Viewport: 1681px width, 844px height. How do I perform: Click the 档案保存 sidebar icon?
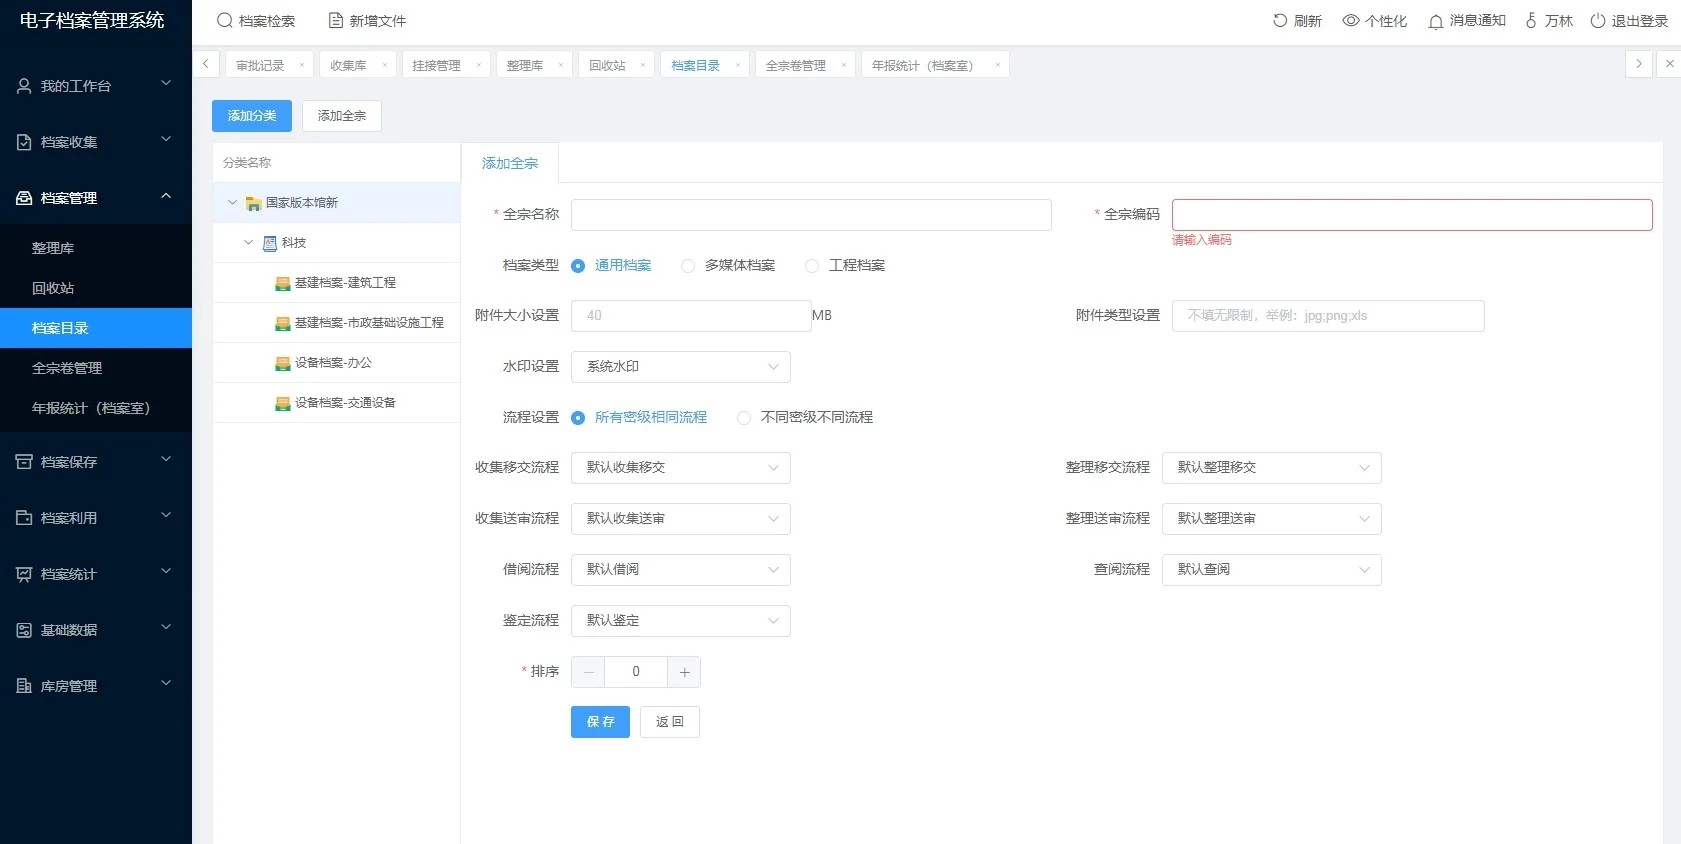[24, 462]
